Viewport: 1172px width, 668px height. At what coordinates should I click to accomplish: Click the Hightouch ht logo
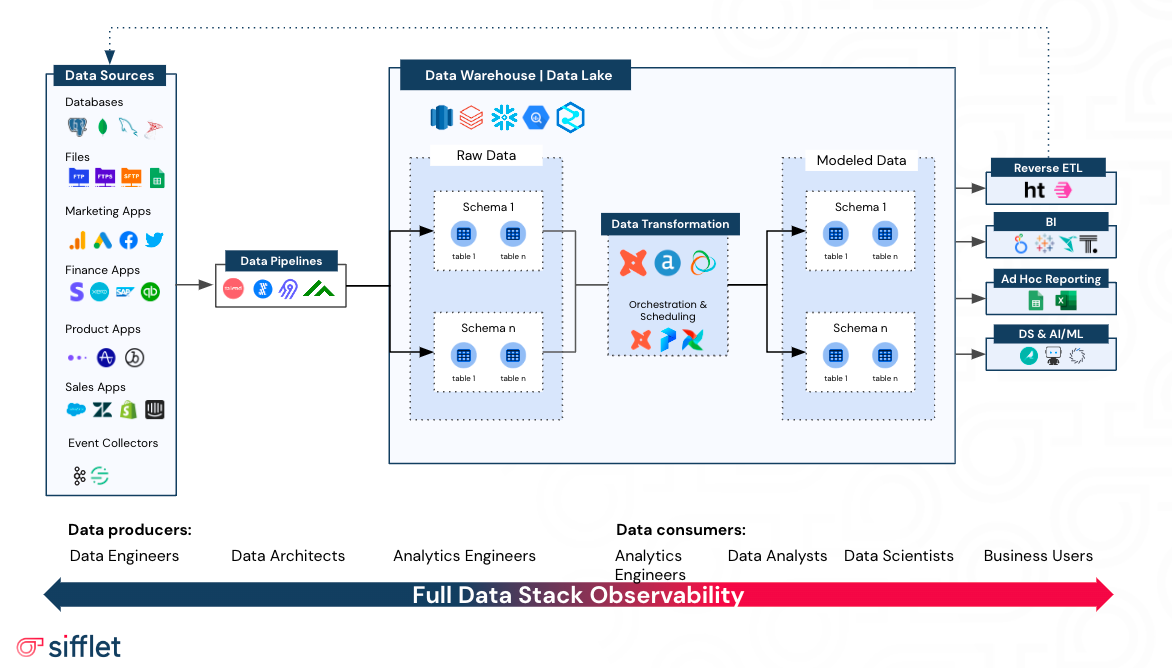click(1034, 190)
